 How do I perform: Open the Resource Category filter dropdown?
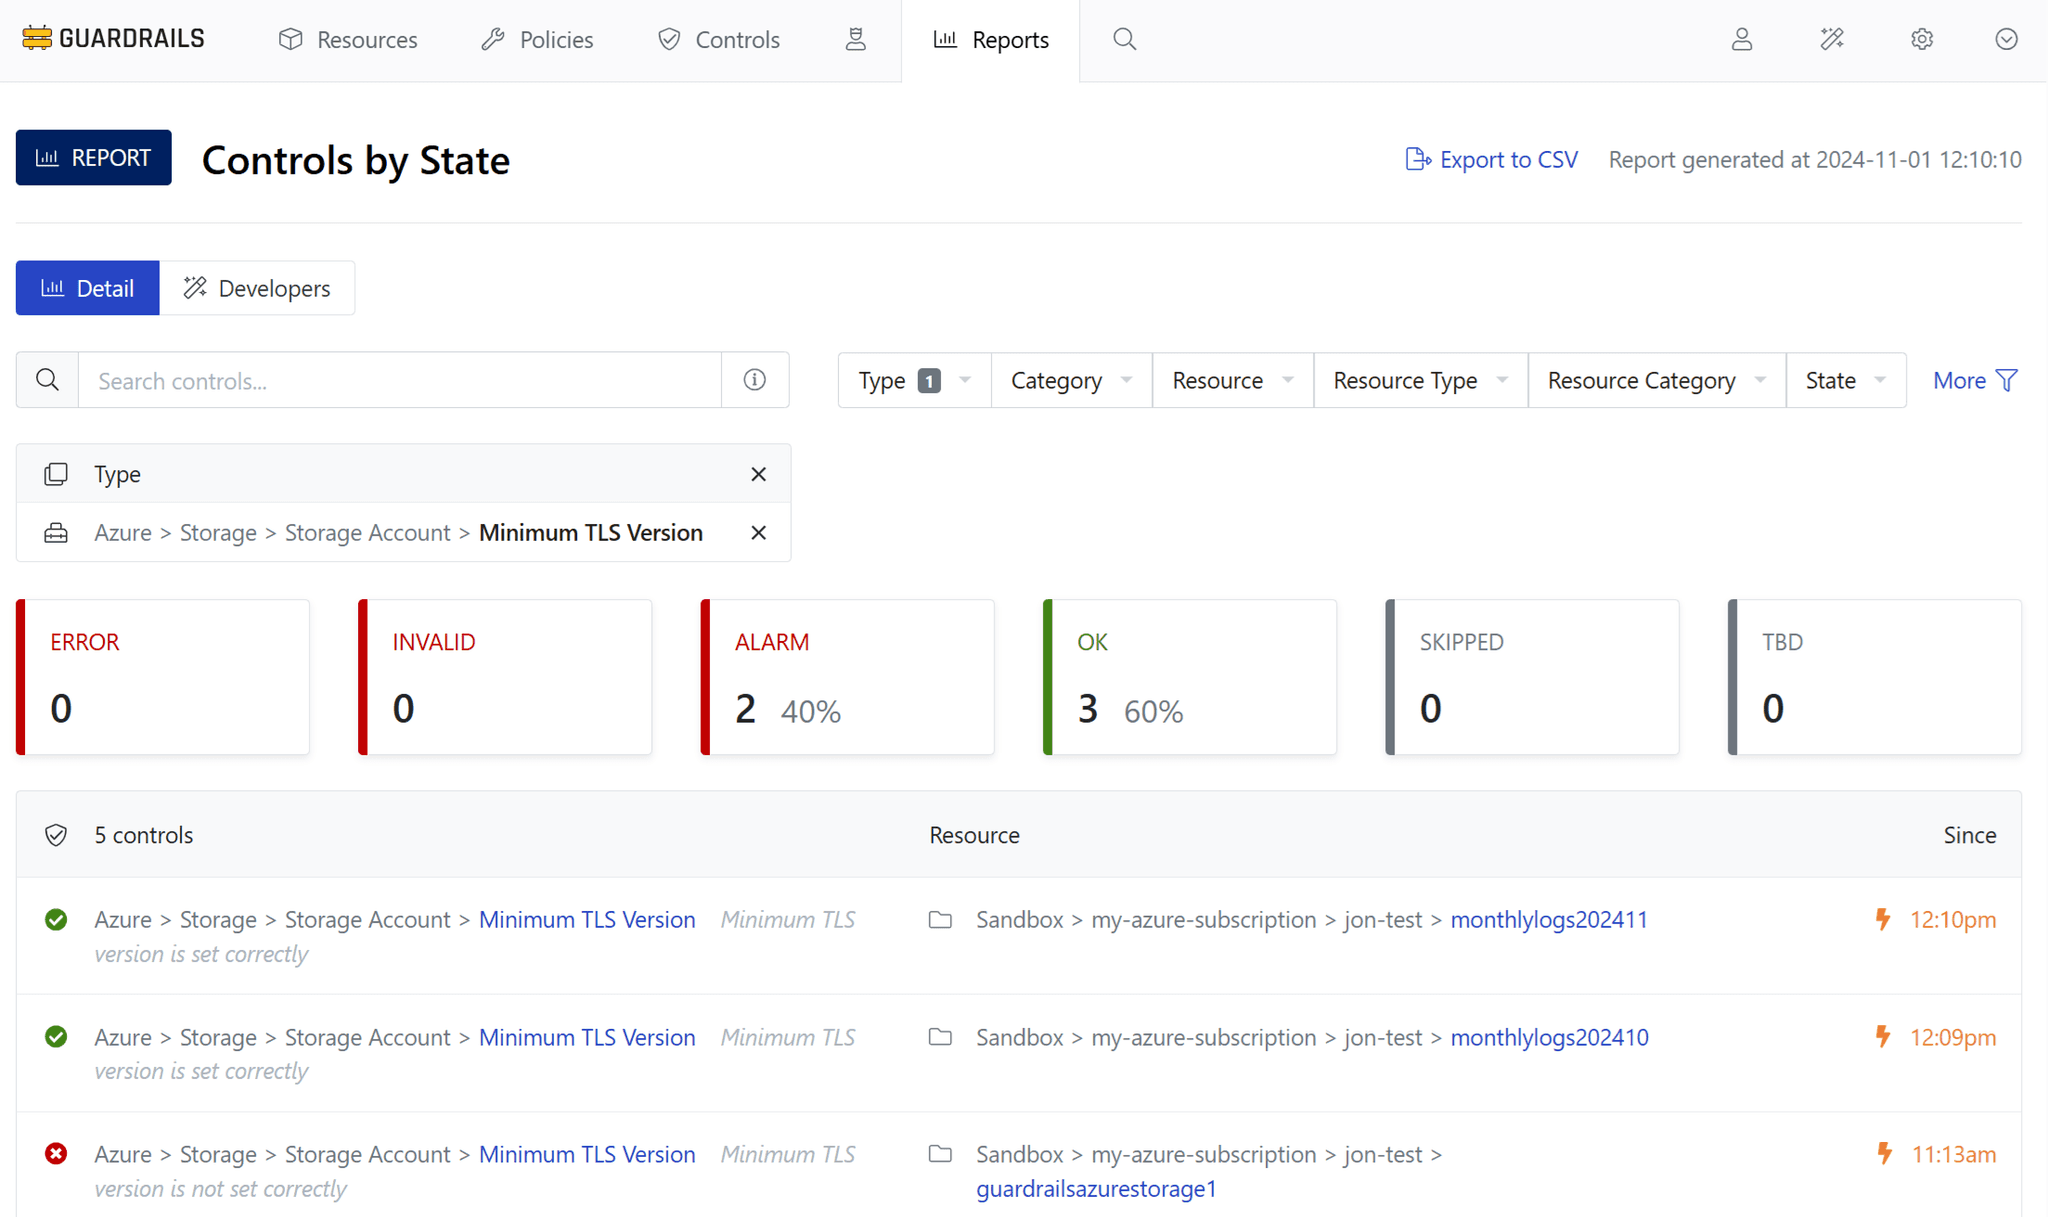point(1656,380)
